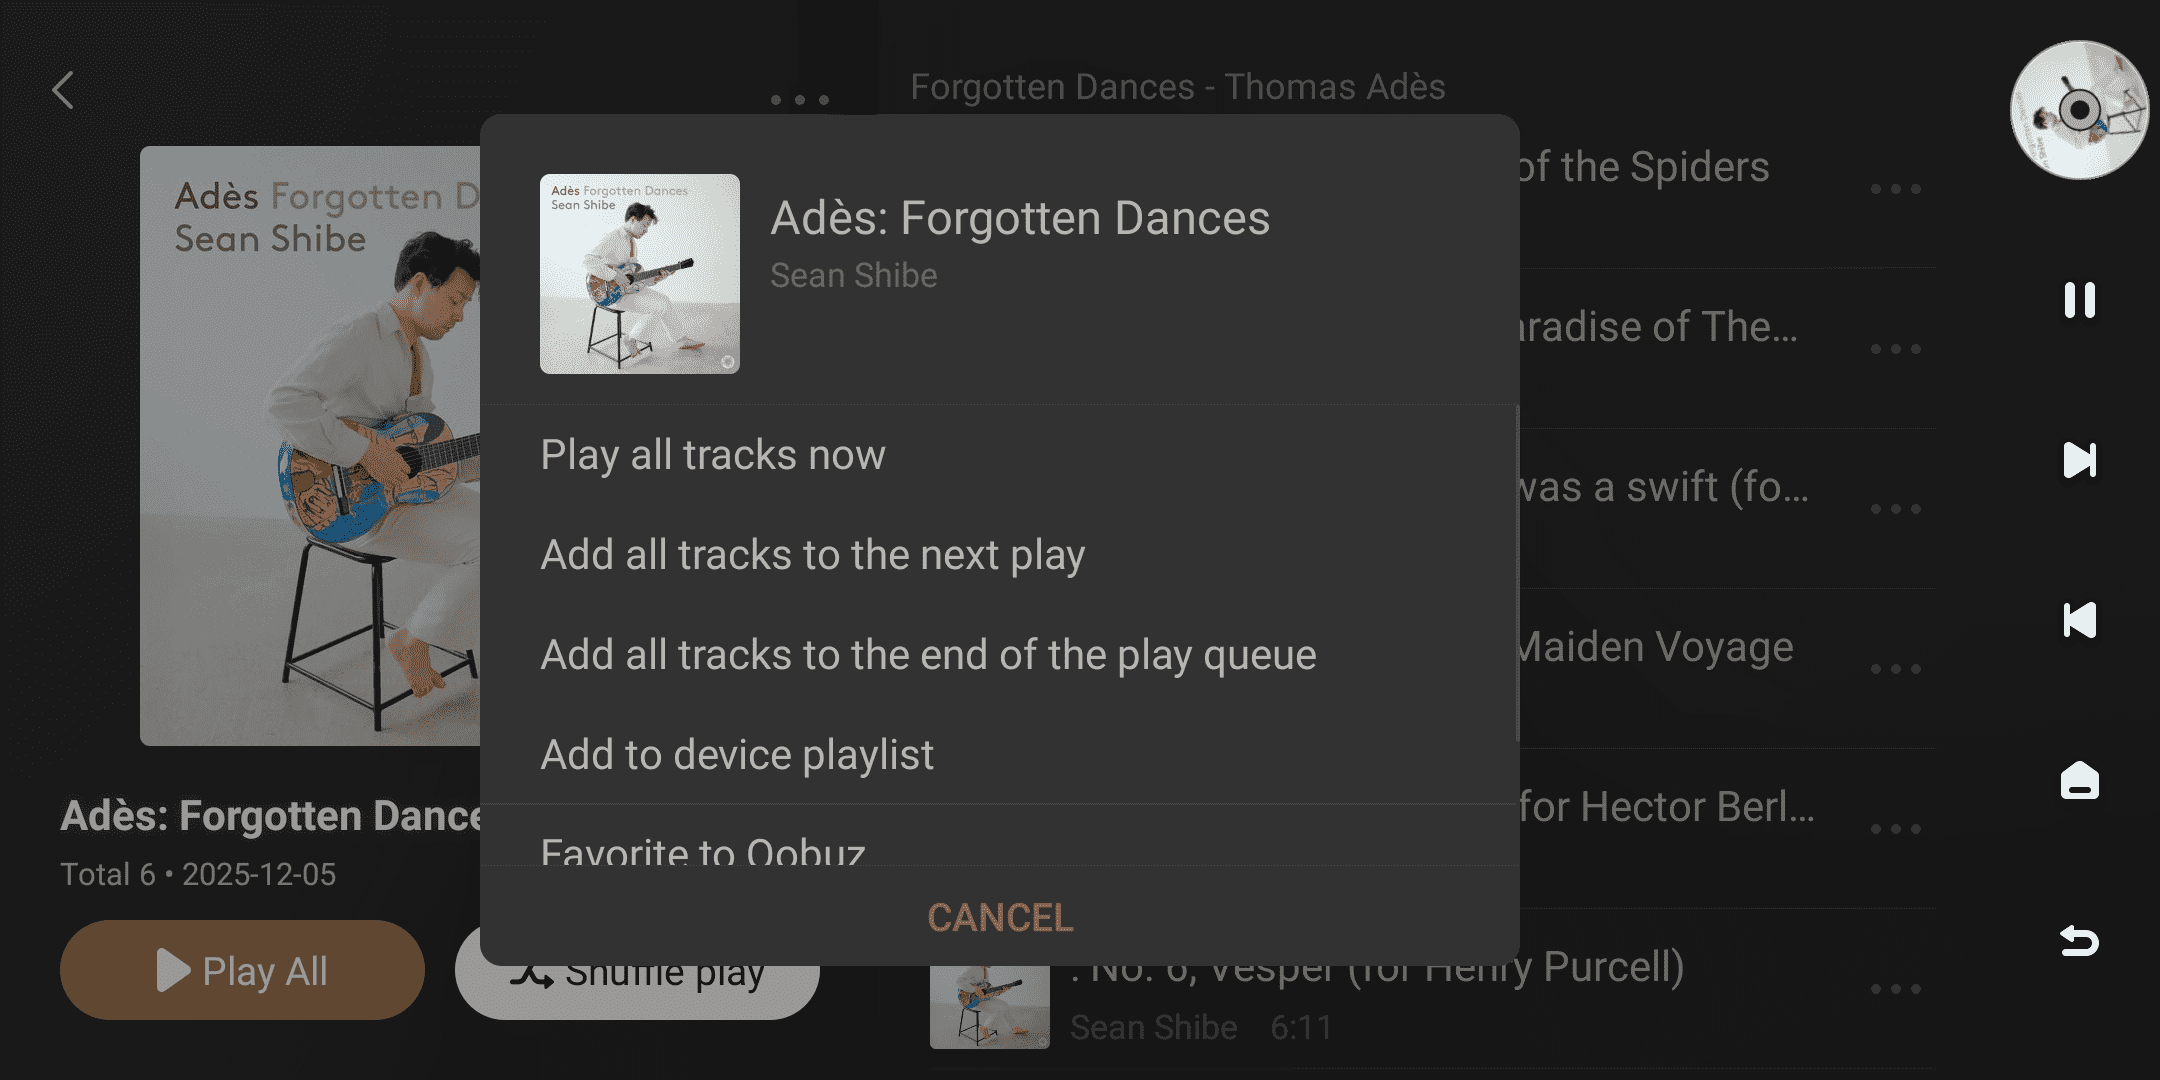Open the album's three-dot options menu

coord(800,100)
